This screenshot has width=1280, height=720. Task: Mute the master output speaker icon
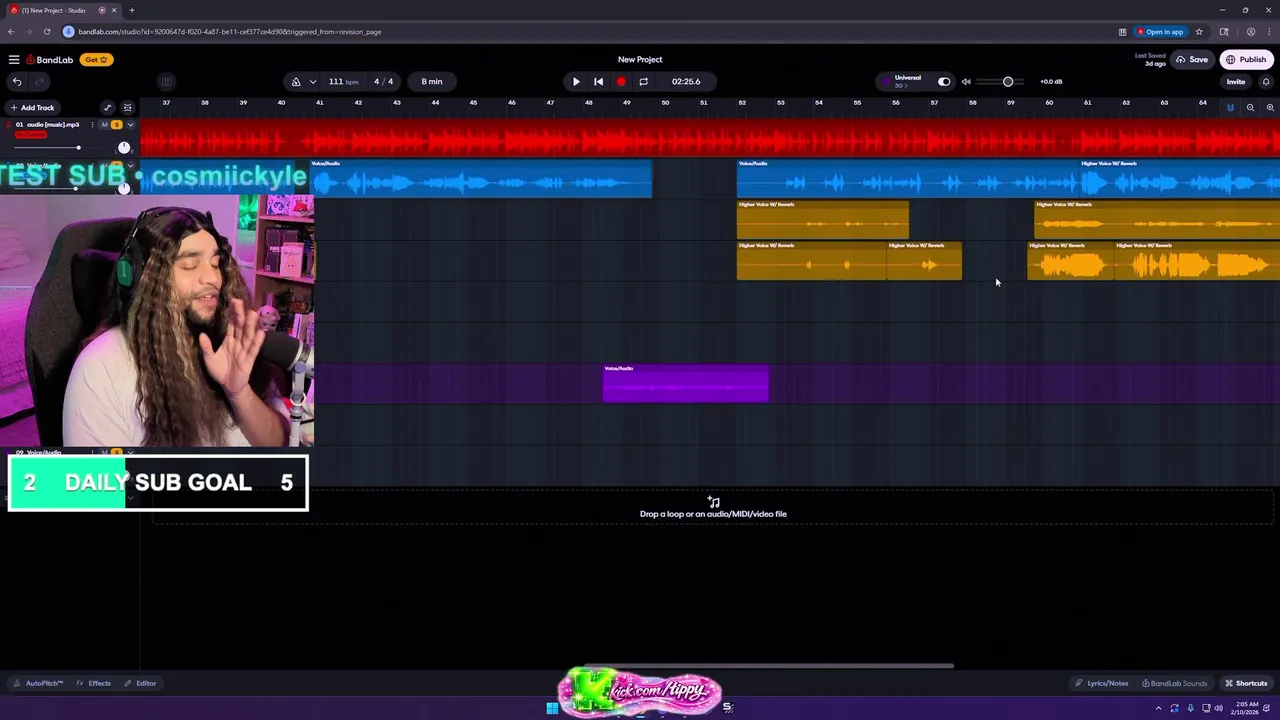coord(966,82)
